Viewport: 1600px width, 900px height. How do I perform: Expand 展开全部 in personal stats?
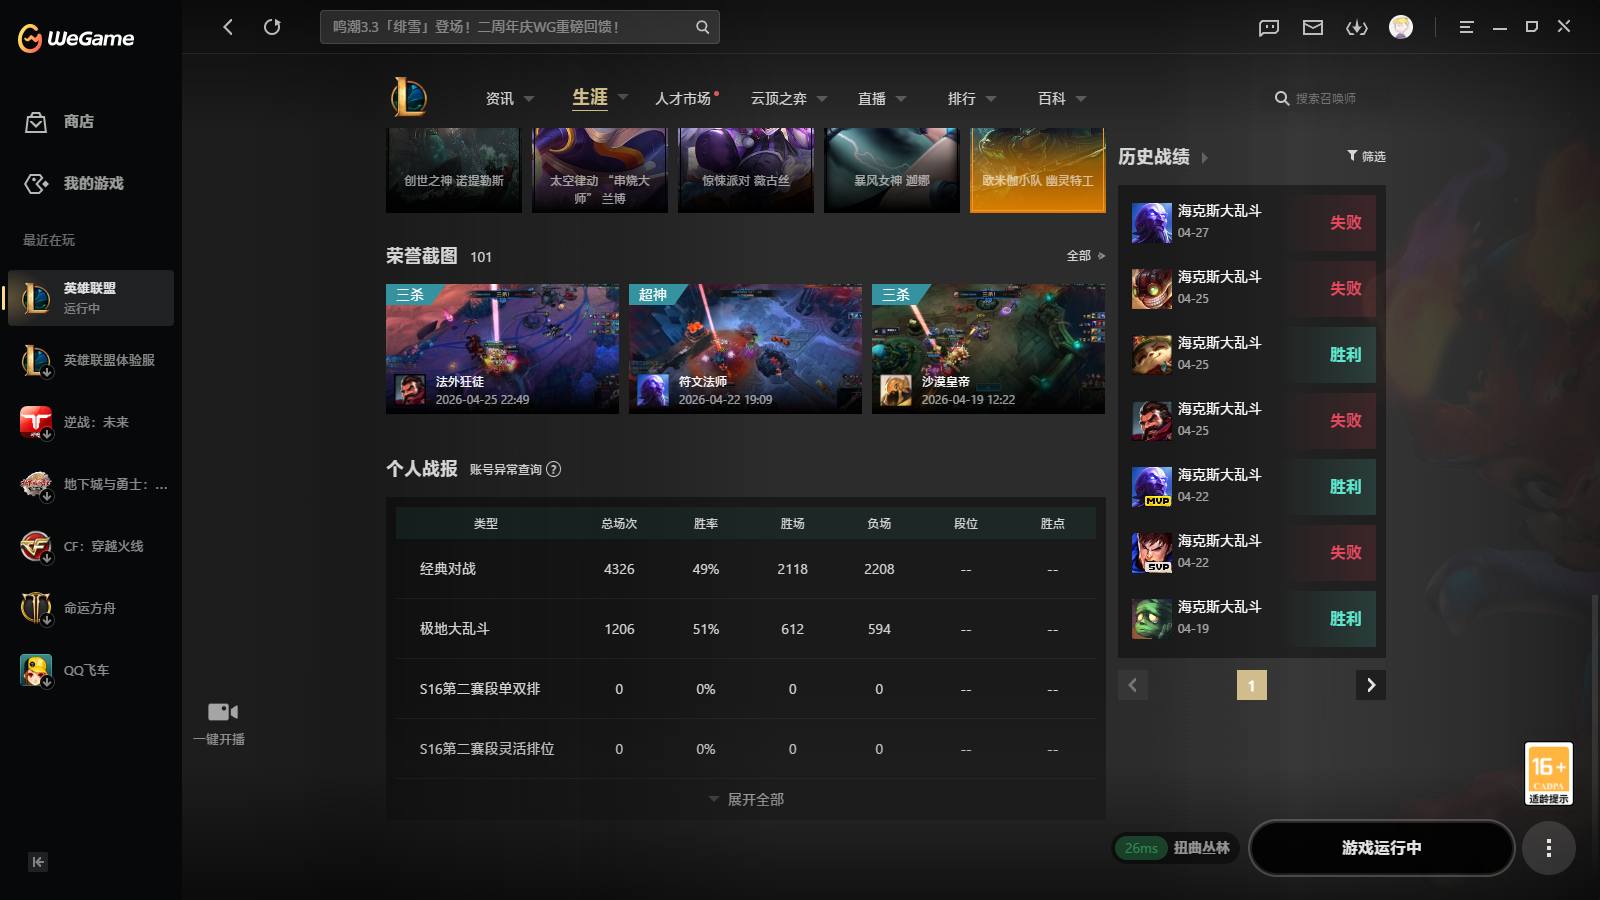click(x=746, y=800)
